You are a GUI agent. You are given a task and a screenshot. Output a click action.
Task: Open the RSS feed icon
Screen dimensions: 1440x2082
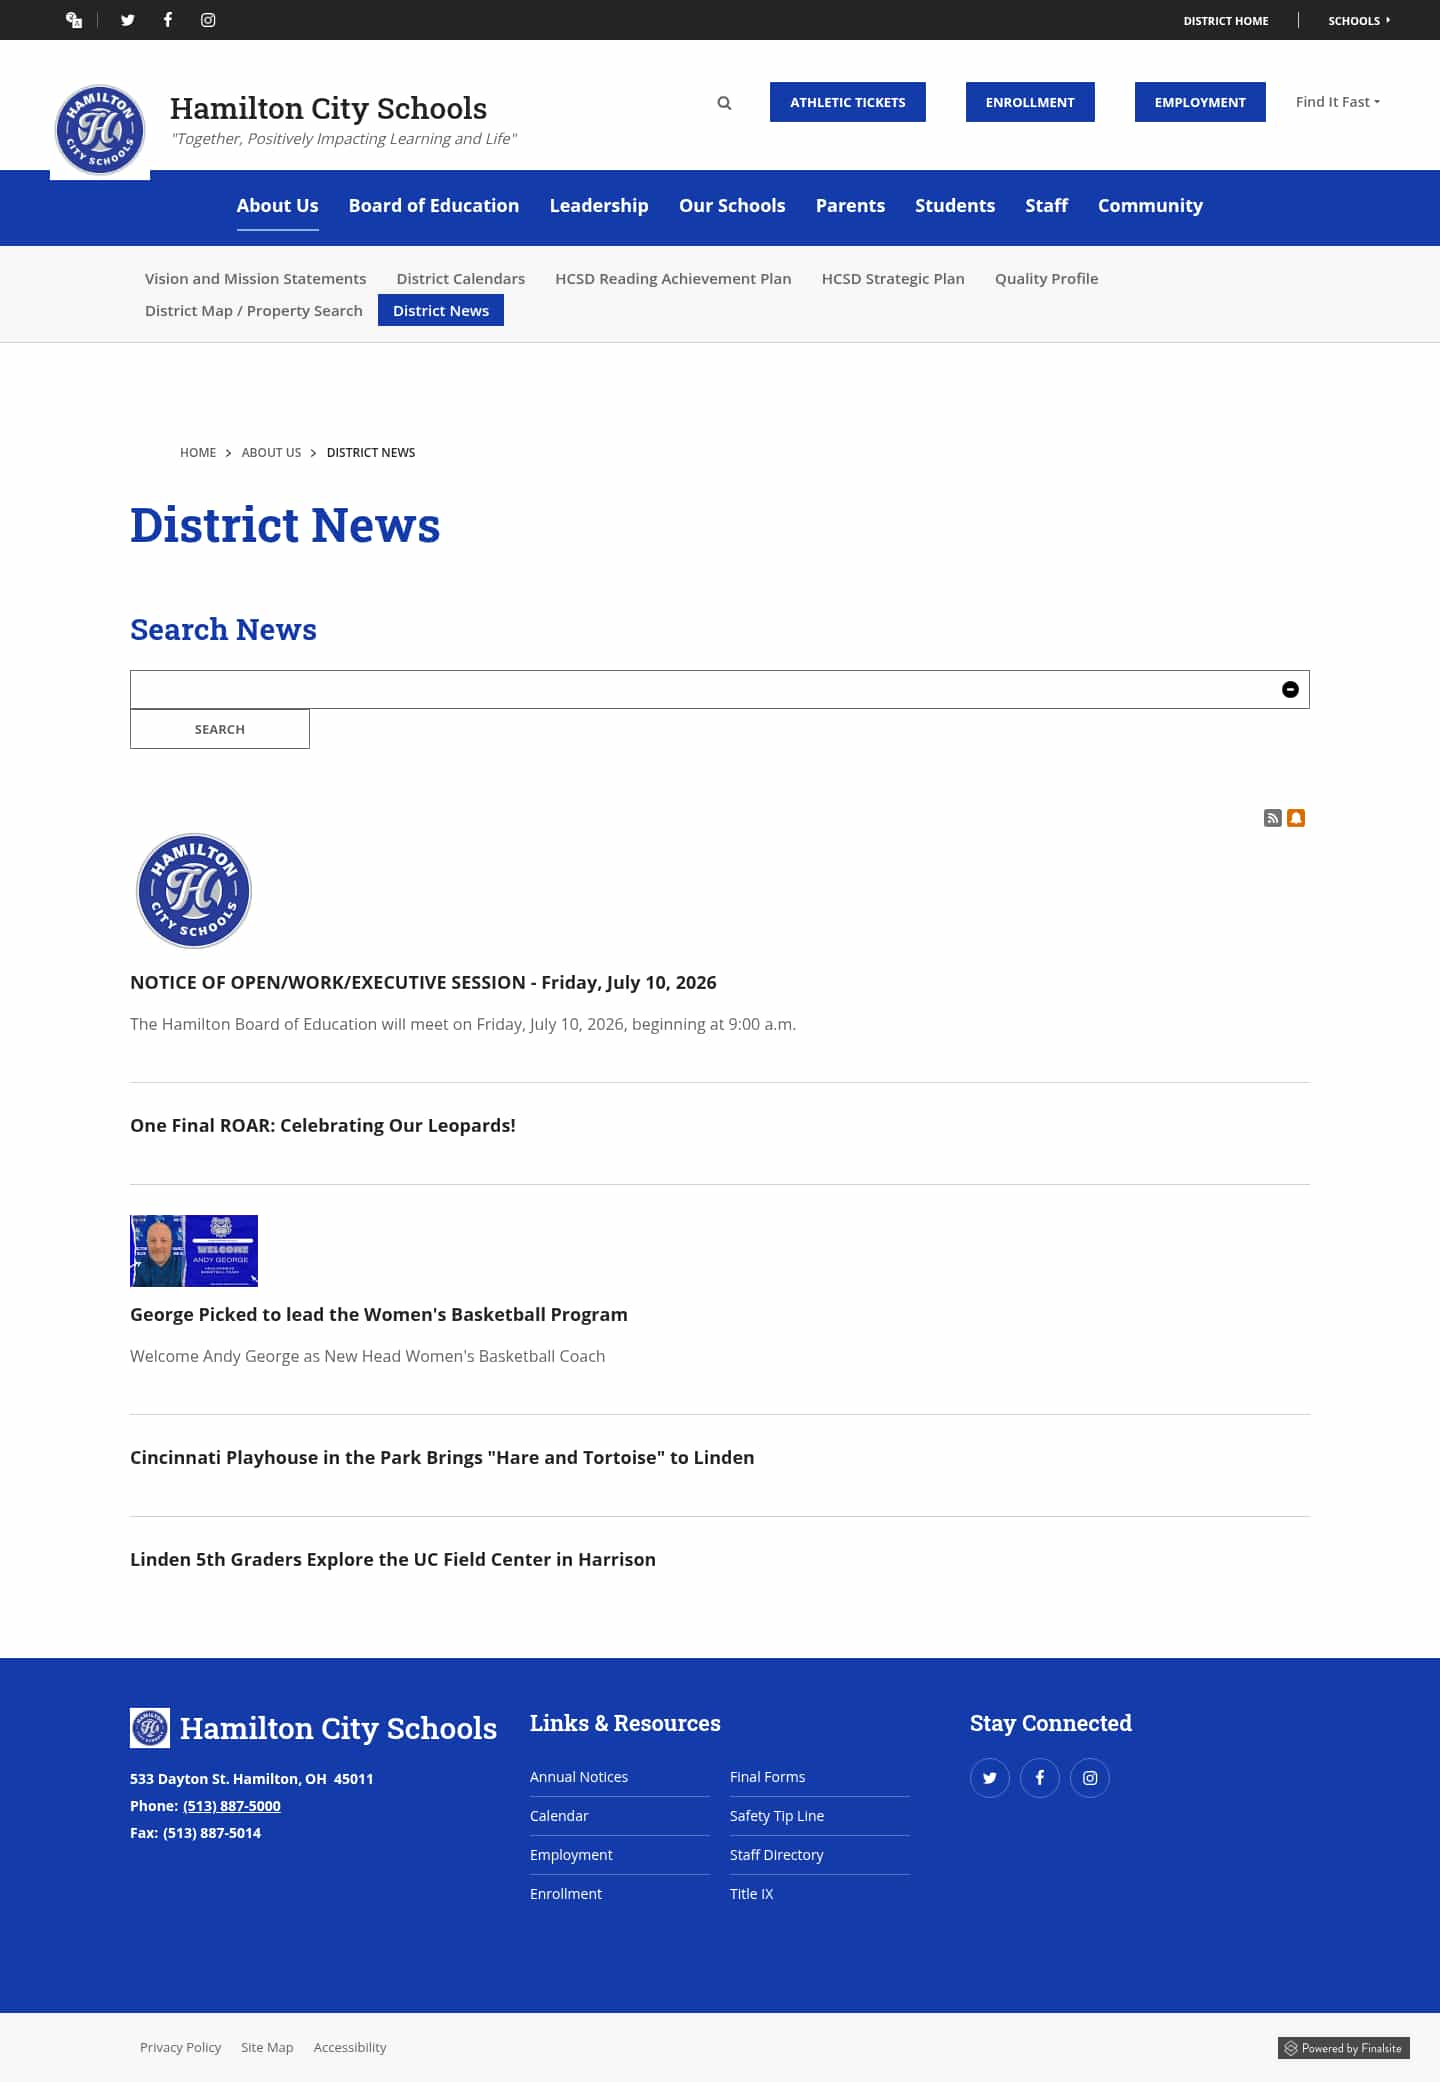[1272, 818]
